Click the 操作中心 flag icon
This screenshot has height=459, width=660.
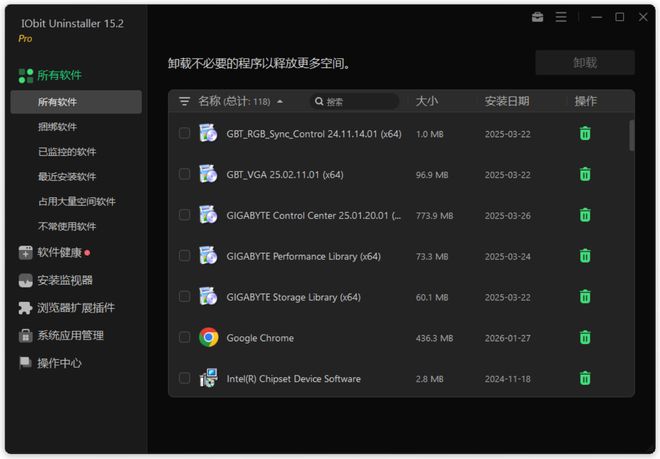pos(25,363)
